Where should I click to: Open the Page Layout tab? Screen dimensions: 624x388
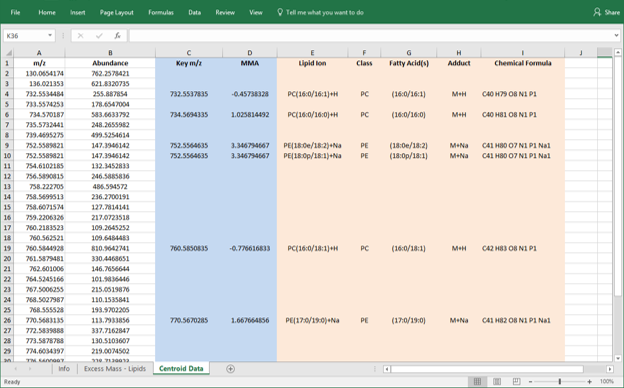(117, 12)
